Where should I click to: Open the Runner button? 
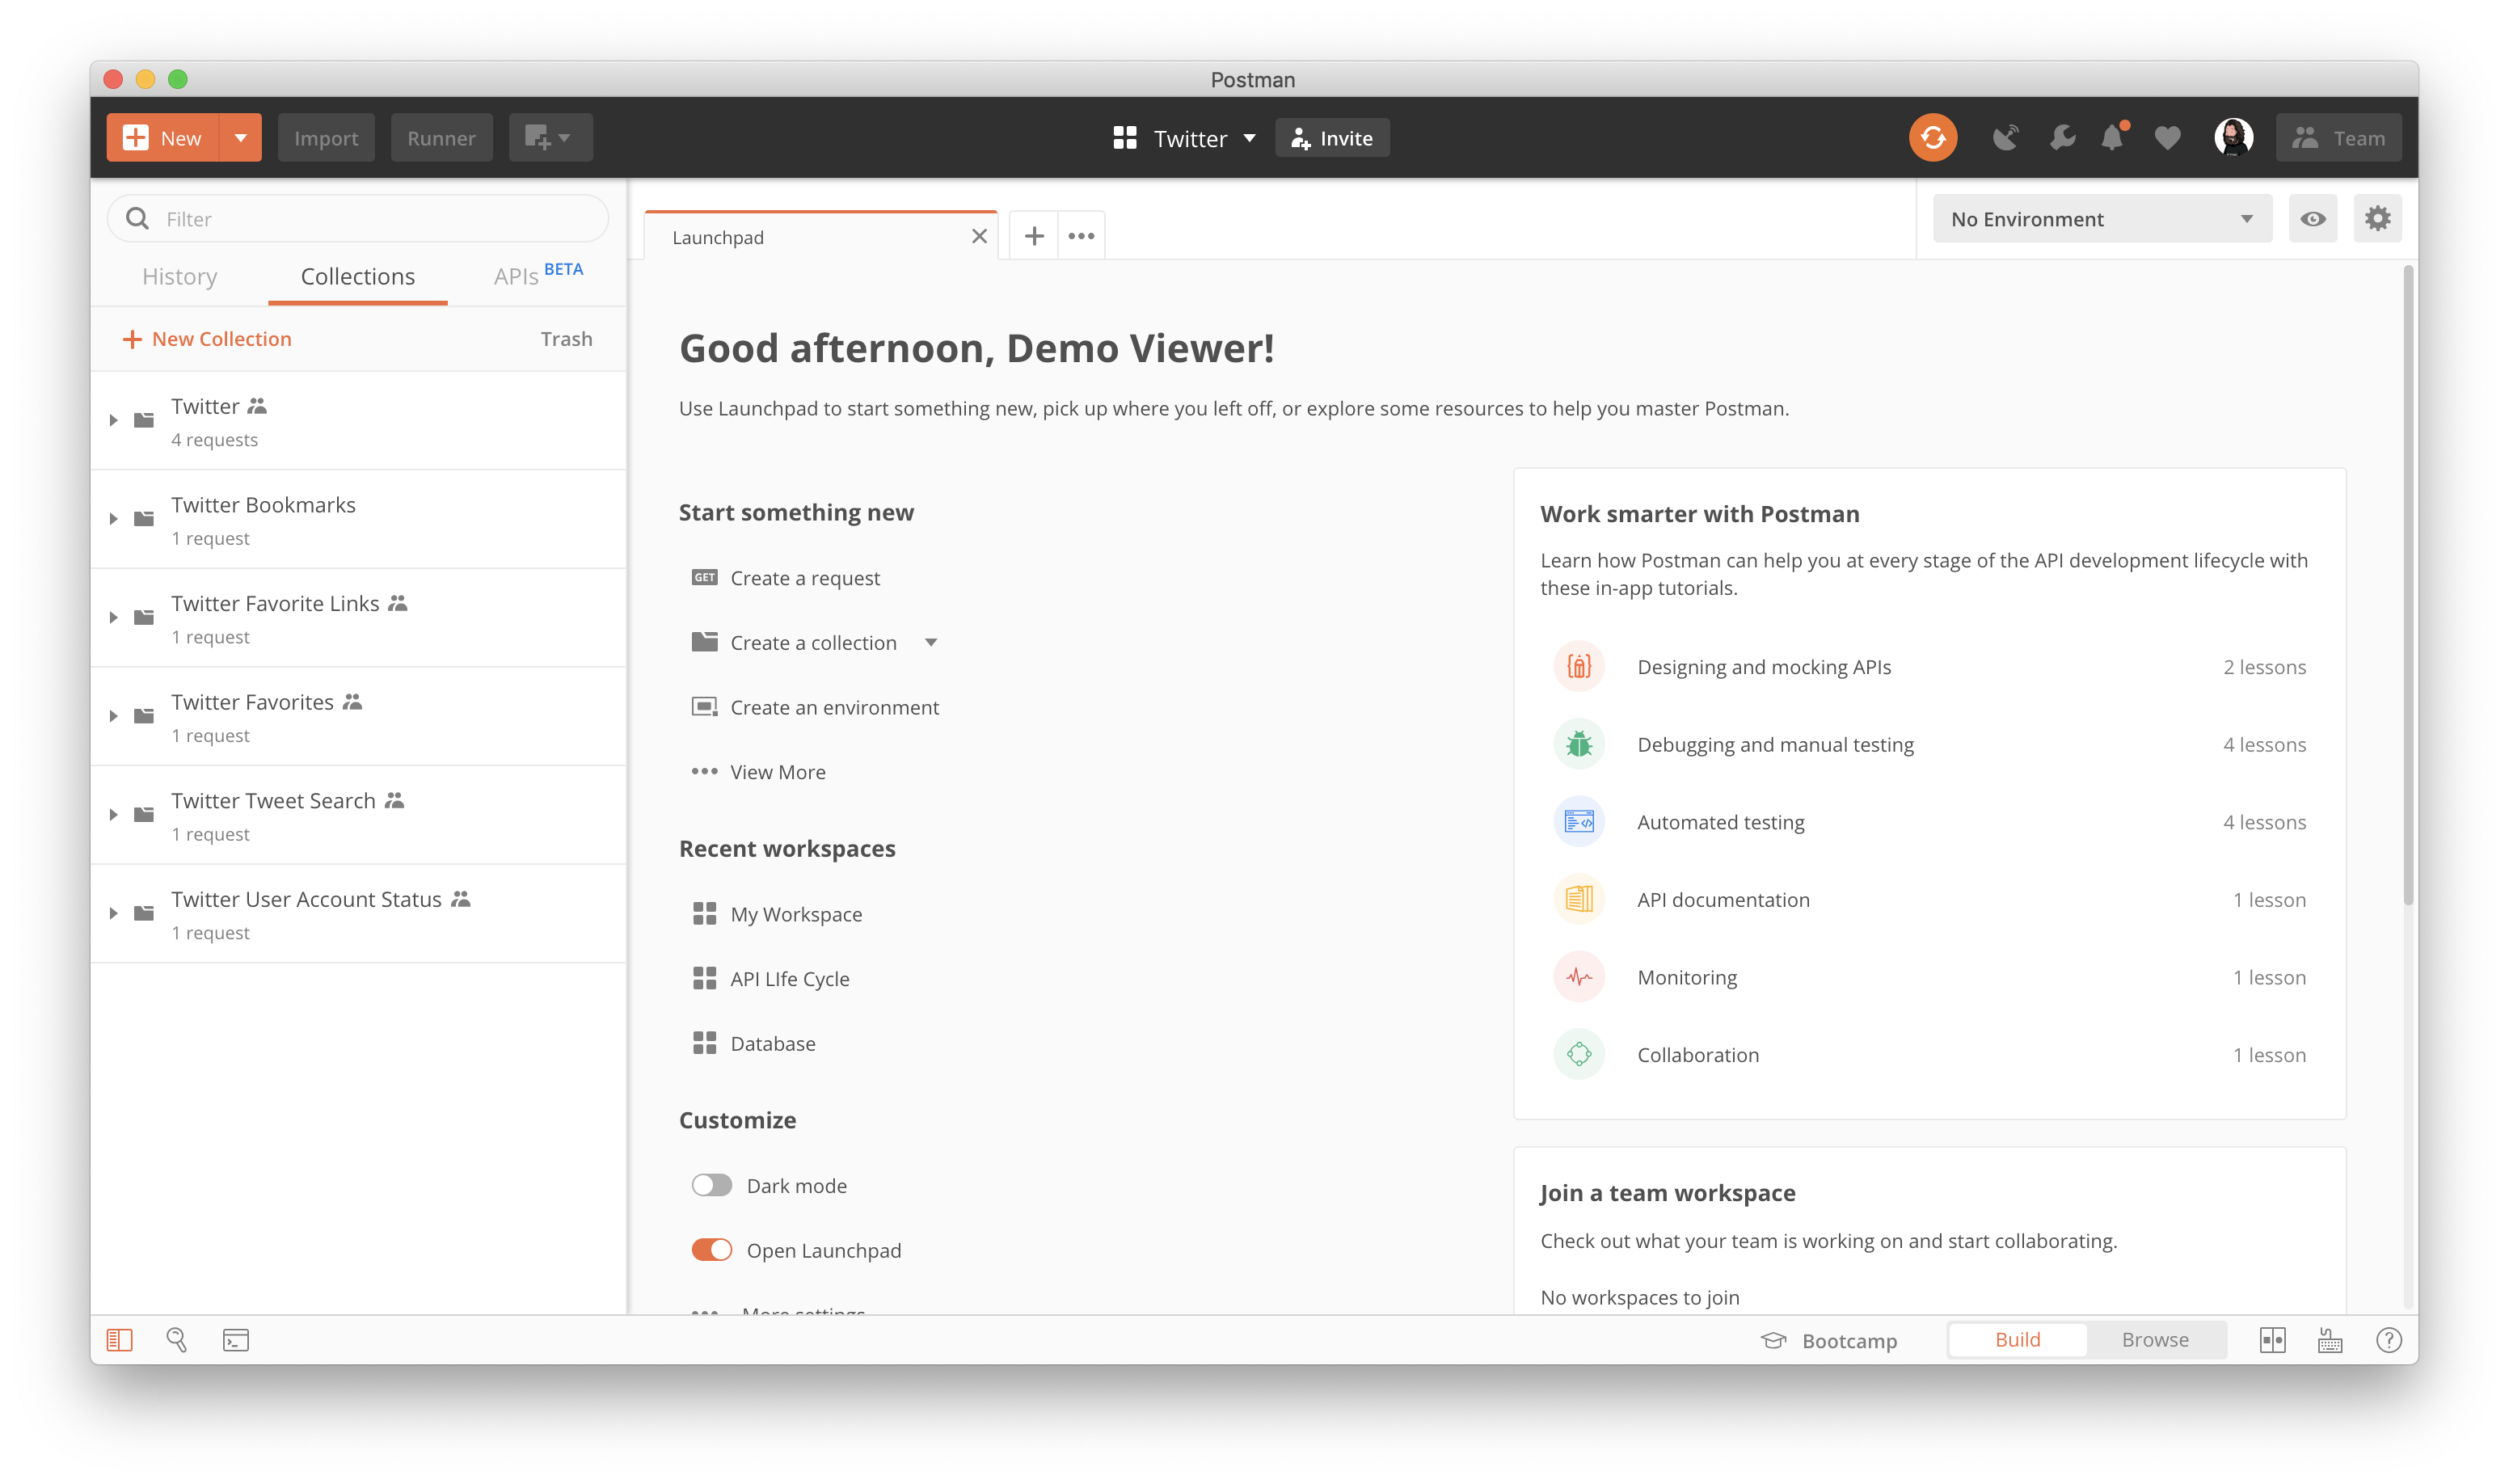(441, 138)
